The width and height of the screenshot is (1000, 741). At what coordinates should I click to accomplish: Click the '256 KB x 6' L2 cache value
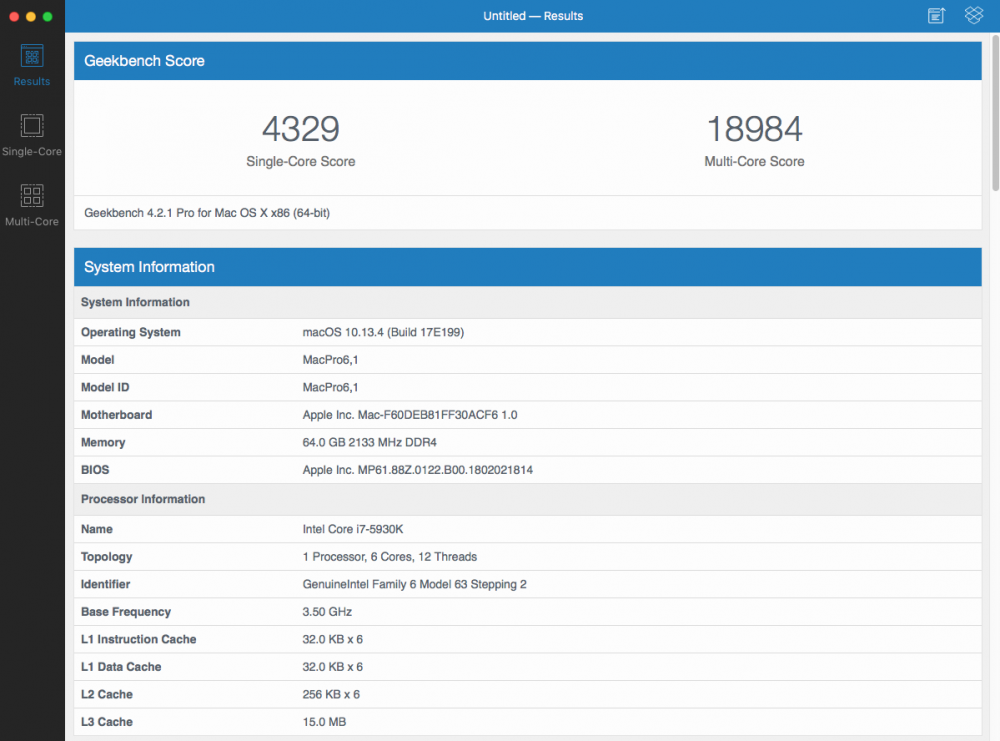coord(331,694)
